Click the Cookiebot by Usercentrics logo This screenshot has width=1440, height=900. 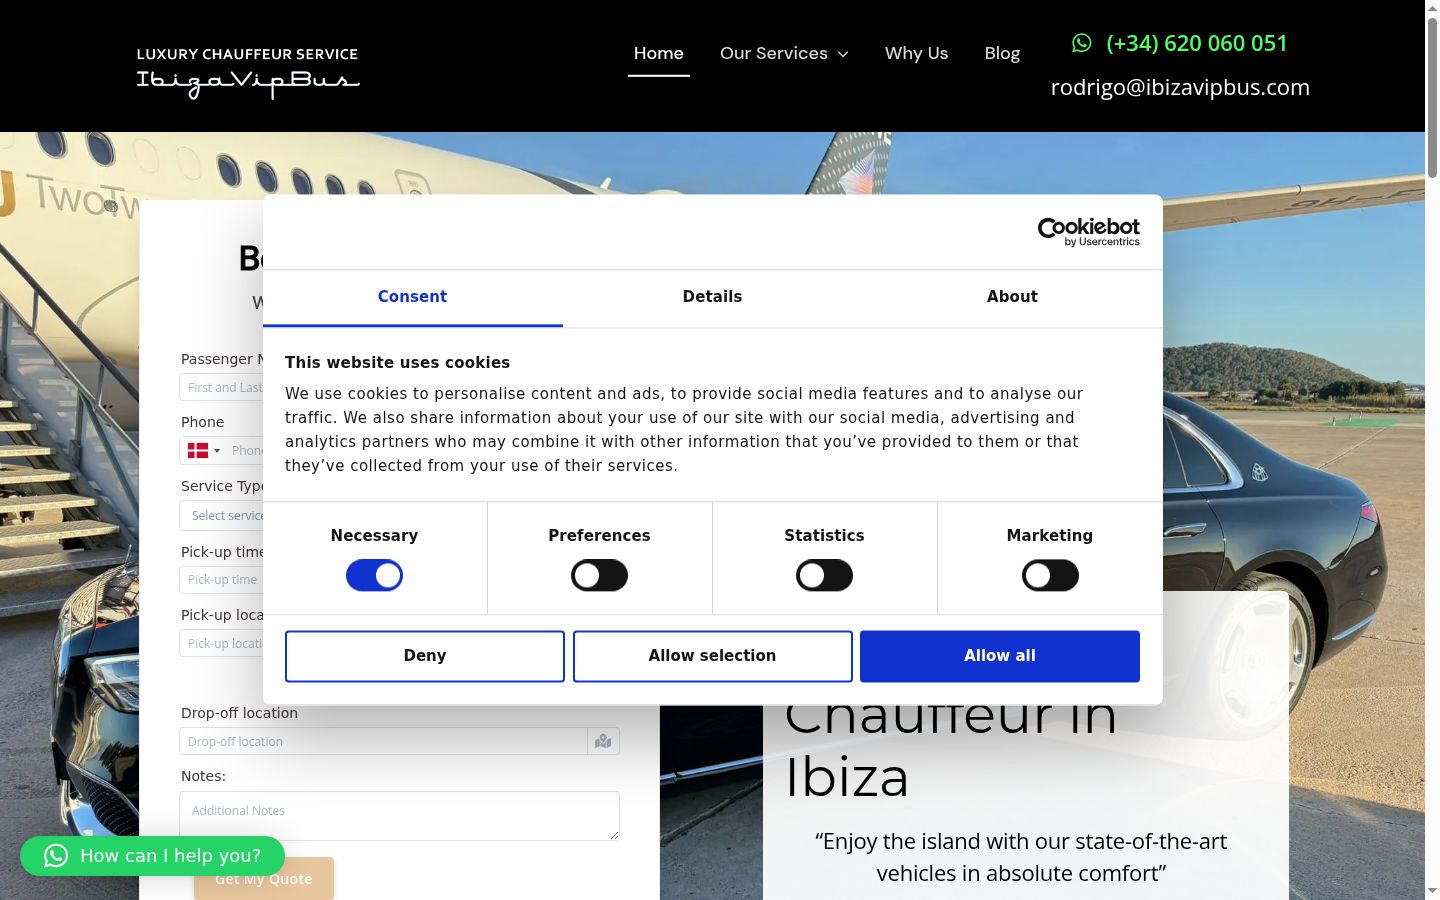click(1088, 232)
